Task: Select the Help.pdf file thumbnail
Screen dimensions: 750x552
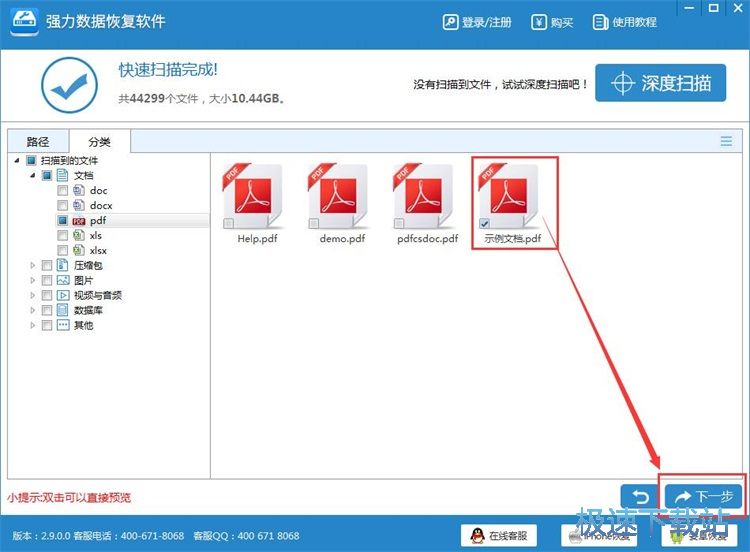Action: pyautogui.click(x=254, y=197)
